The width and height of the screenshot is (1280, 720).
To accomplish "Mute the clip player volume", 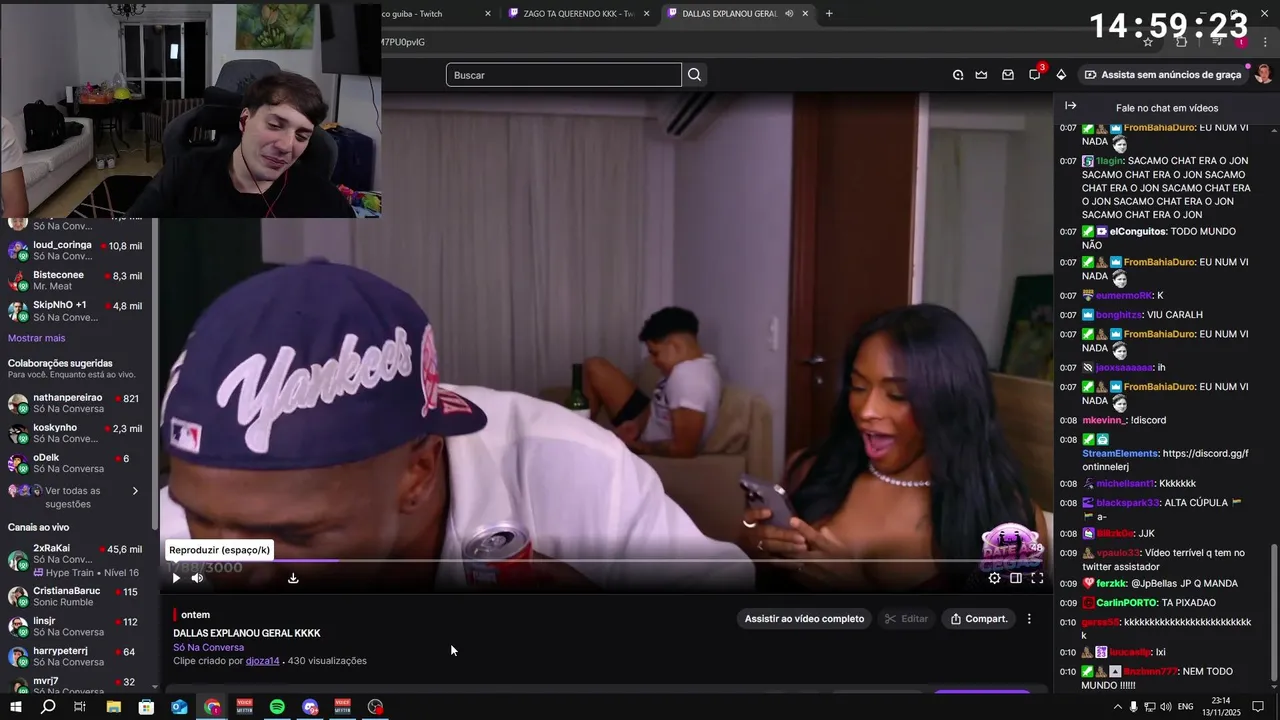I will [x=197, y=578].
